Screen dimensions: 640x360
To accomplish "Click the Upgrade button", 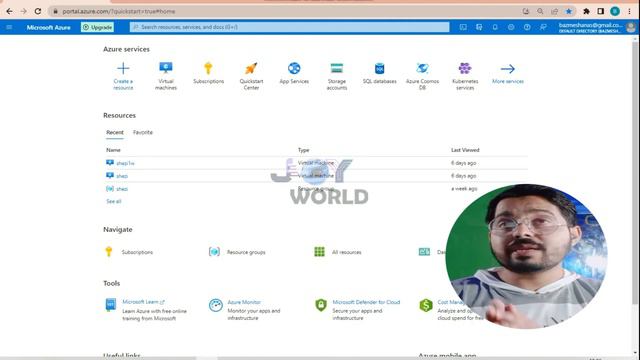I will pyautogui.click(x=97, y=27).
